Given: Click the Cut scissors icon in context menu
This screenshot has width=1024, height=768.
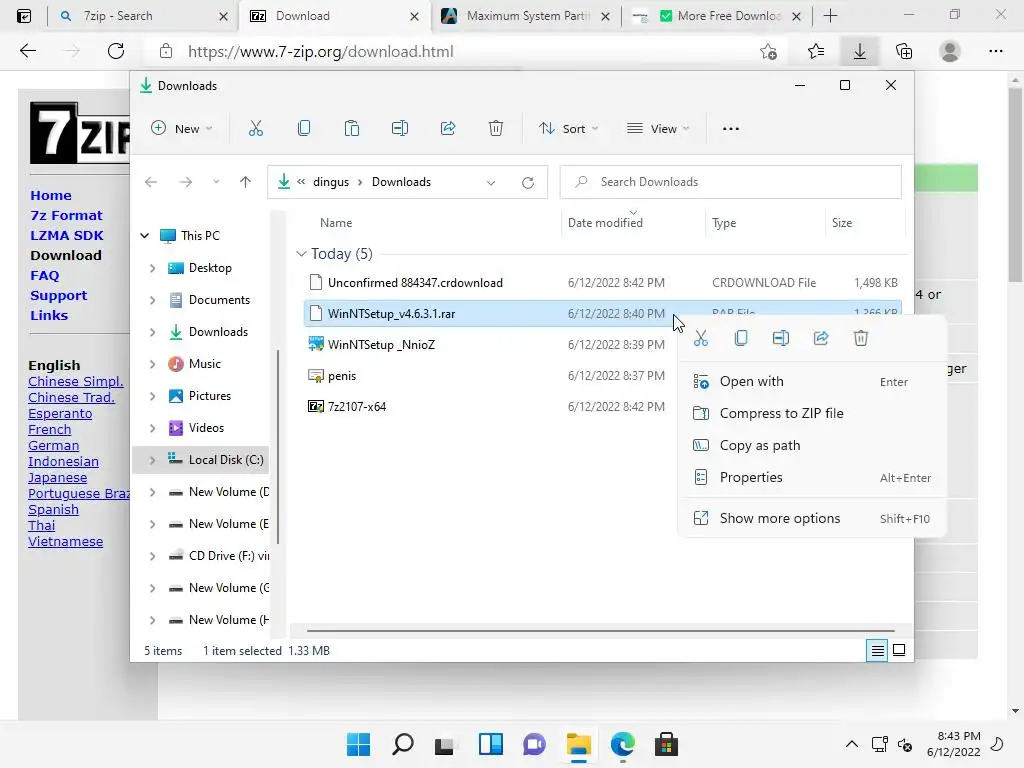Looking at the screenshot, I should point(701,338).
